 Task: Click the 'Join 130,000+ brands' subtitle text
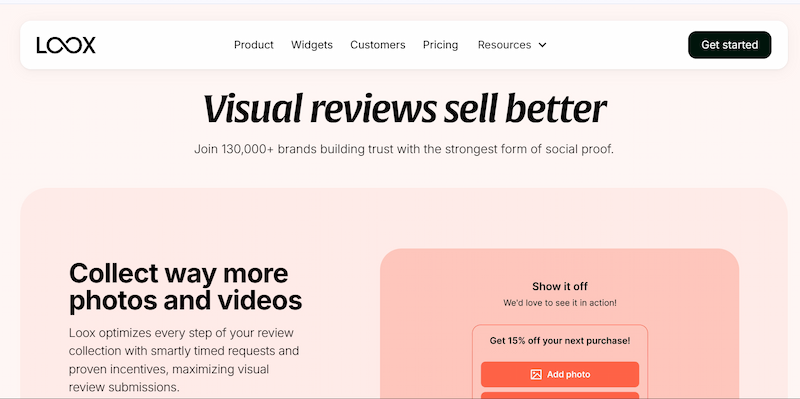(404, 149)
